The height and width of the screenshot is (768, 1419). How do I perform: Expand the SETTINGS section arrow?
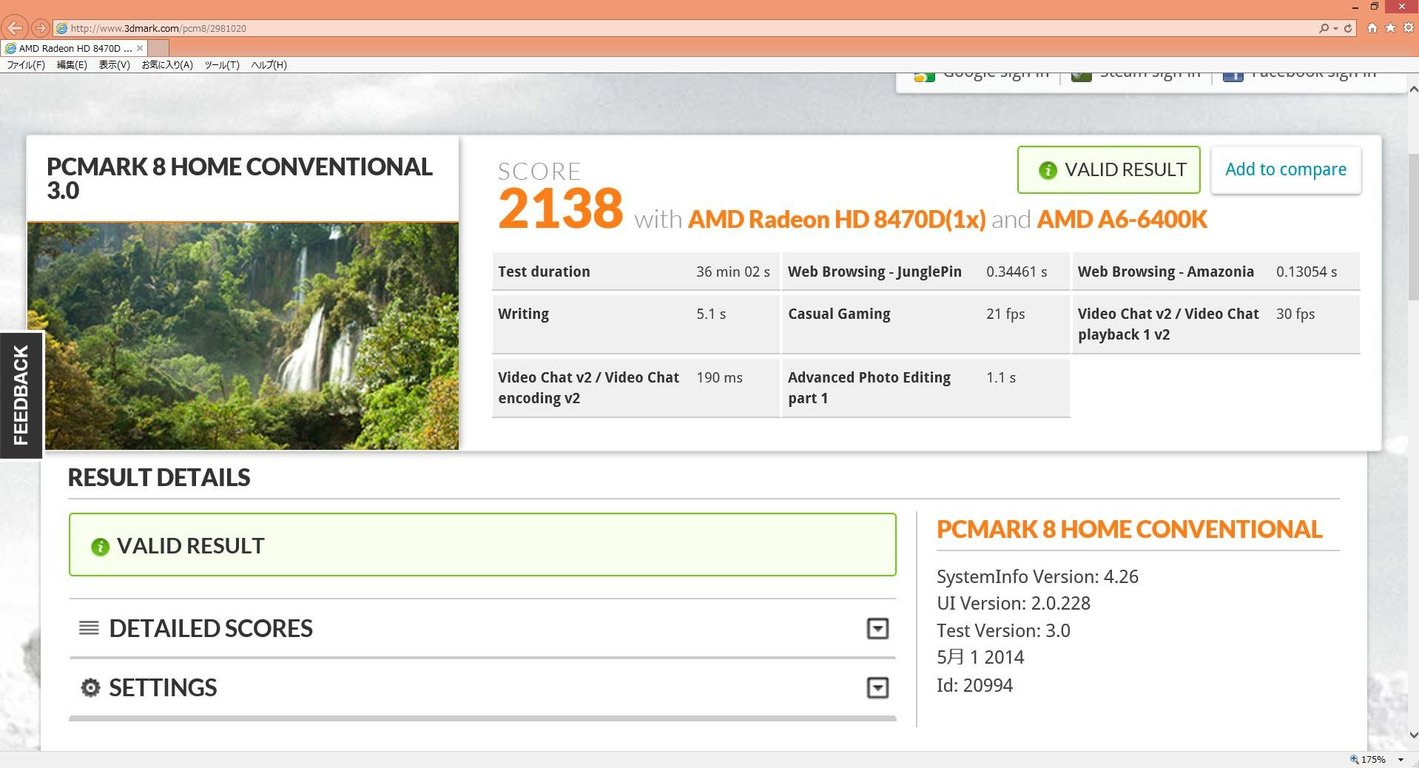click(878, 688)
